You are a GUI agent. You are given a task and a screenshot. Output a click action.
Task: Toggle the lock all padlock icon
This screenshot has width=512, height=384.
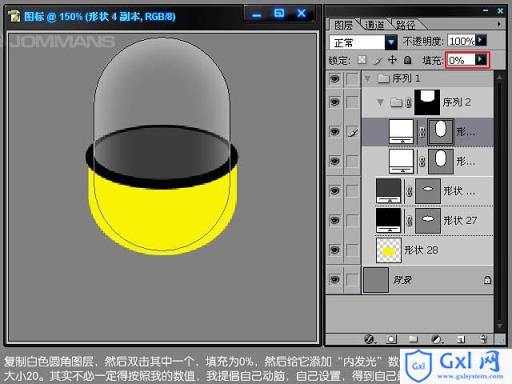coord(407,60)
